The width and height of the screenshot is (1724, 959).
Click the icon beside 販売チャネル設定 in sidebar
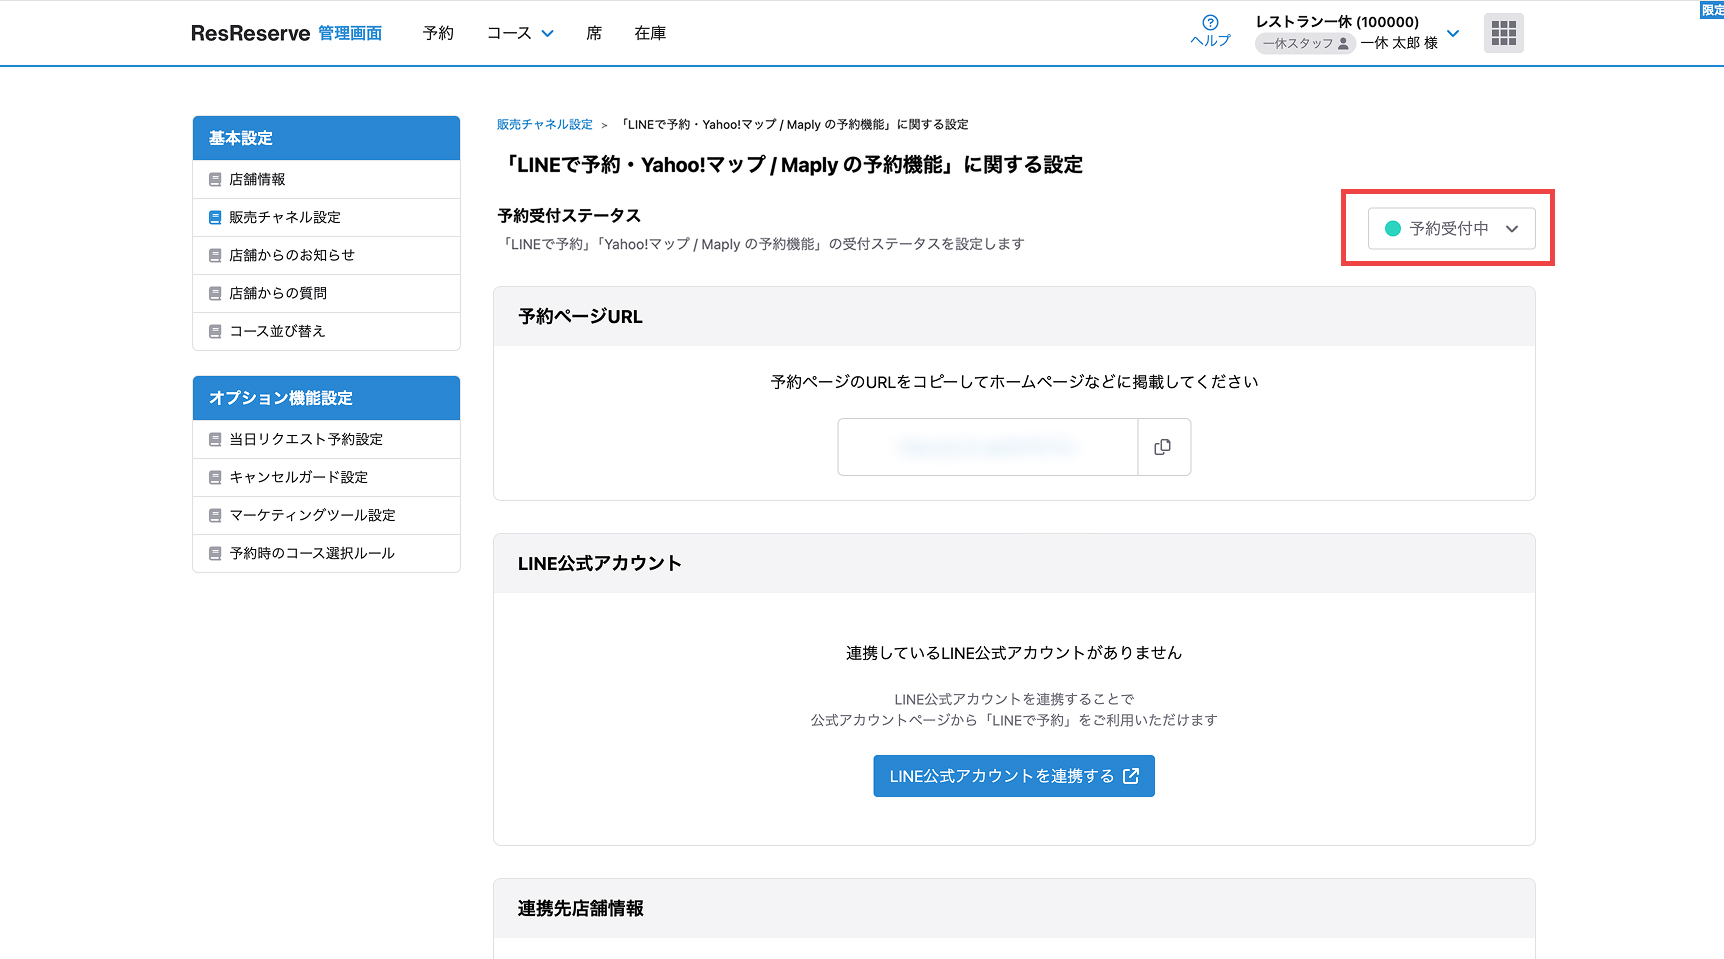(x=215, y=218)
